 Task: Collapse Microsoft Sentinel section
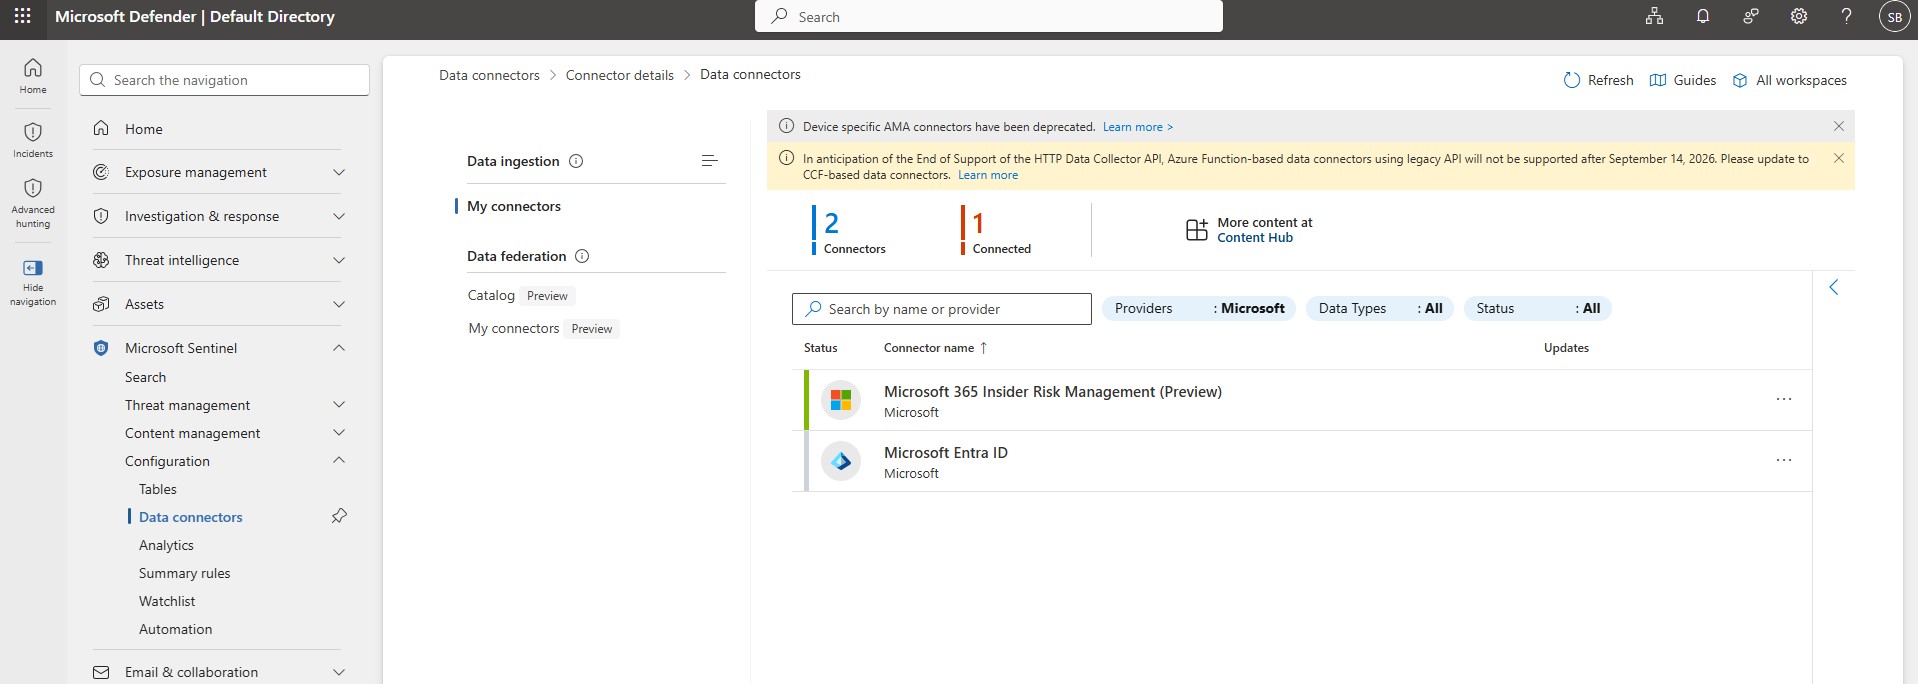338,348
